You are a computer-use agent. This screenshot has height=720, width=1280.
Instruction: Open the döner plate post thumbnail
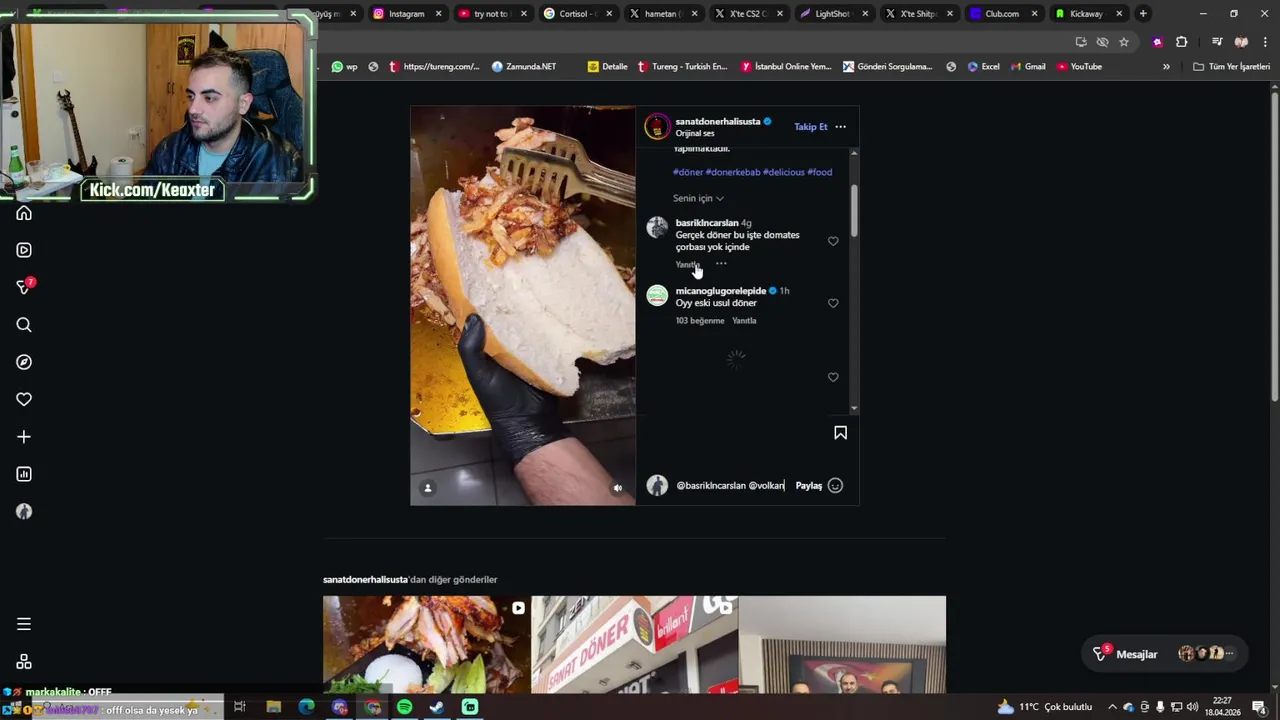coord(426,645)
